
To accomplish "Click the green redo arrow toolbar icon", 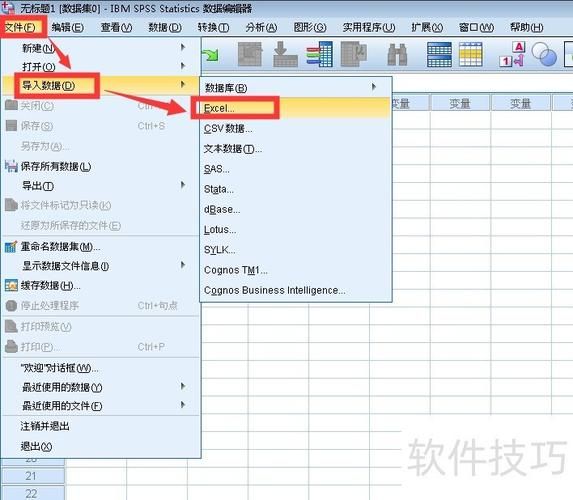I will pos(210,55).
